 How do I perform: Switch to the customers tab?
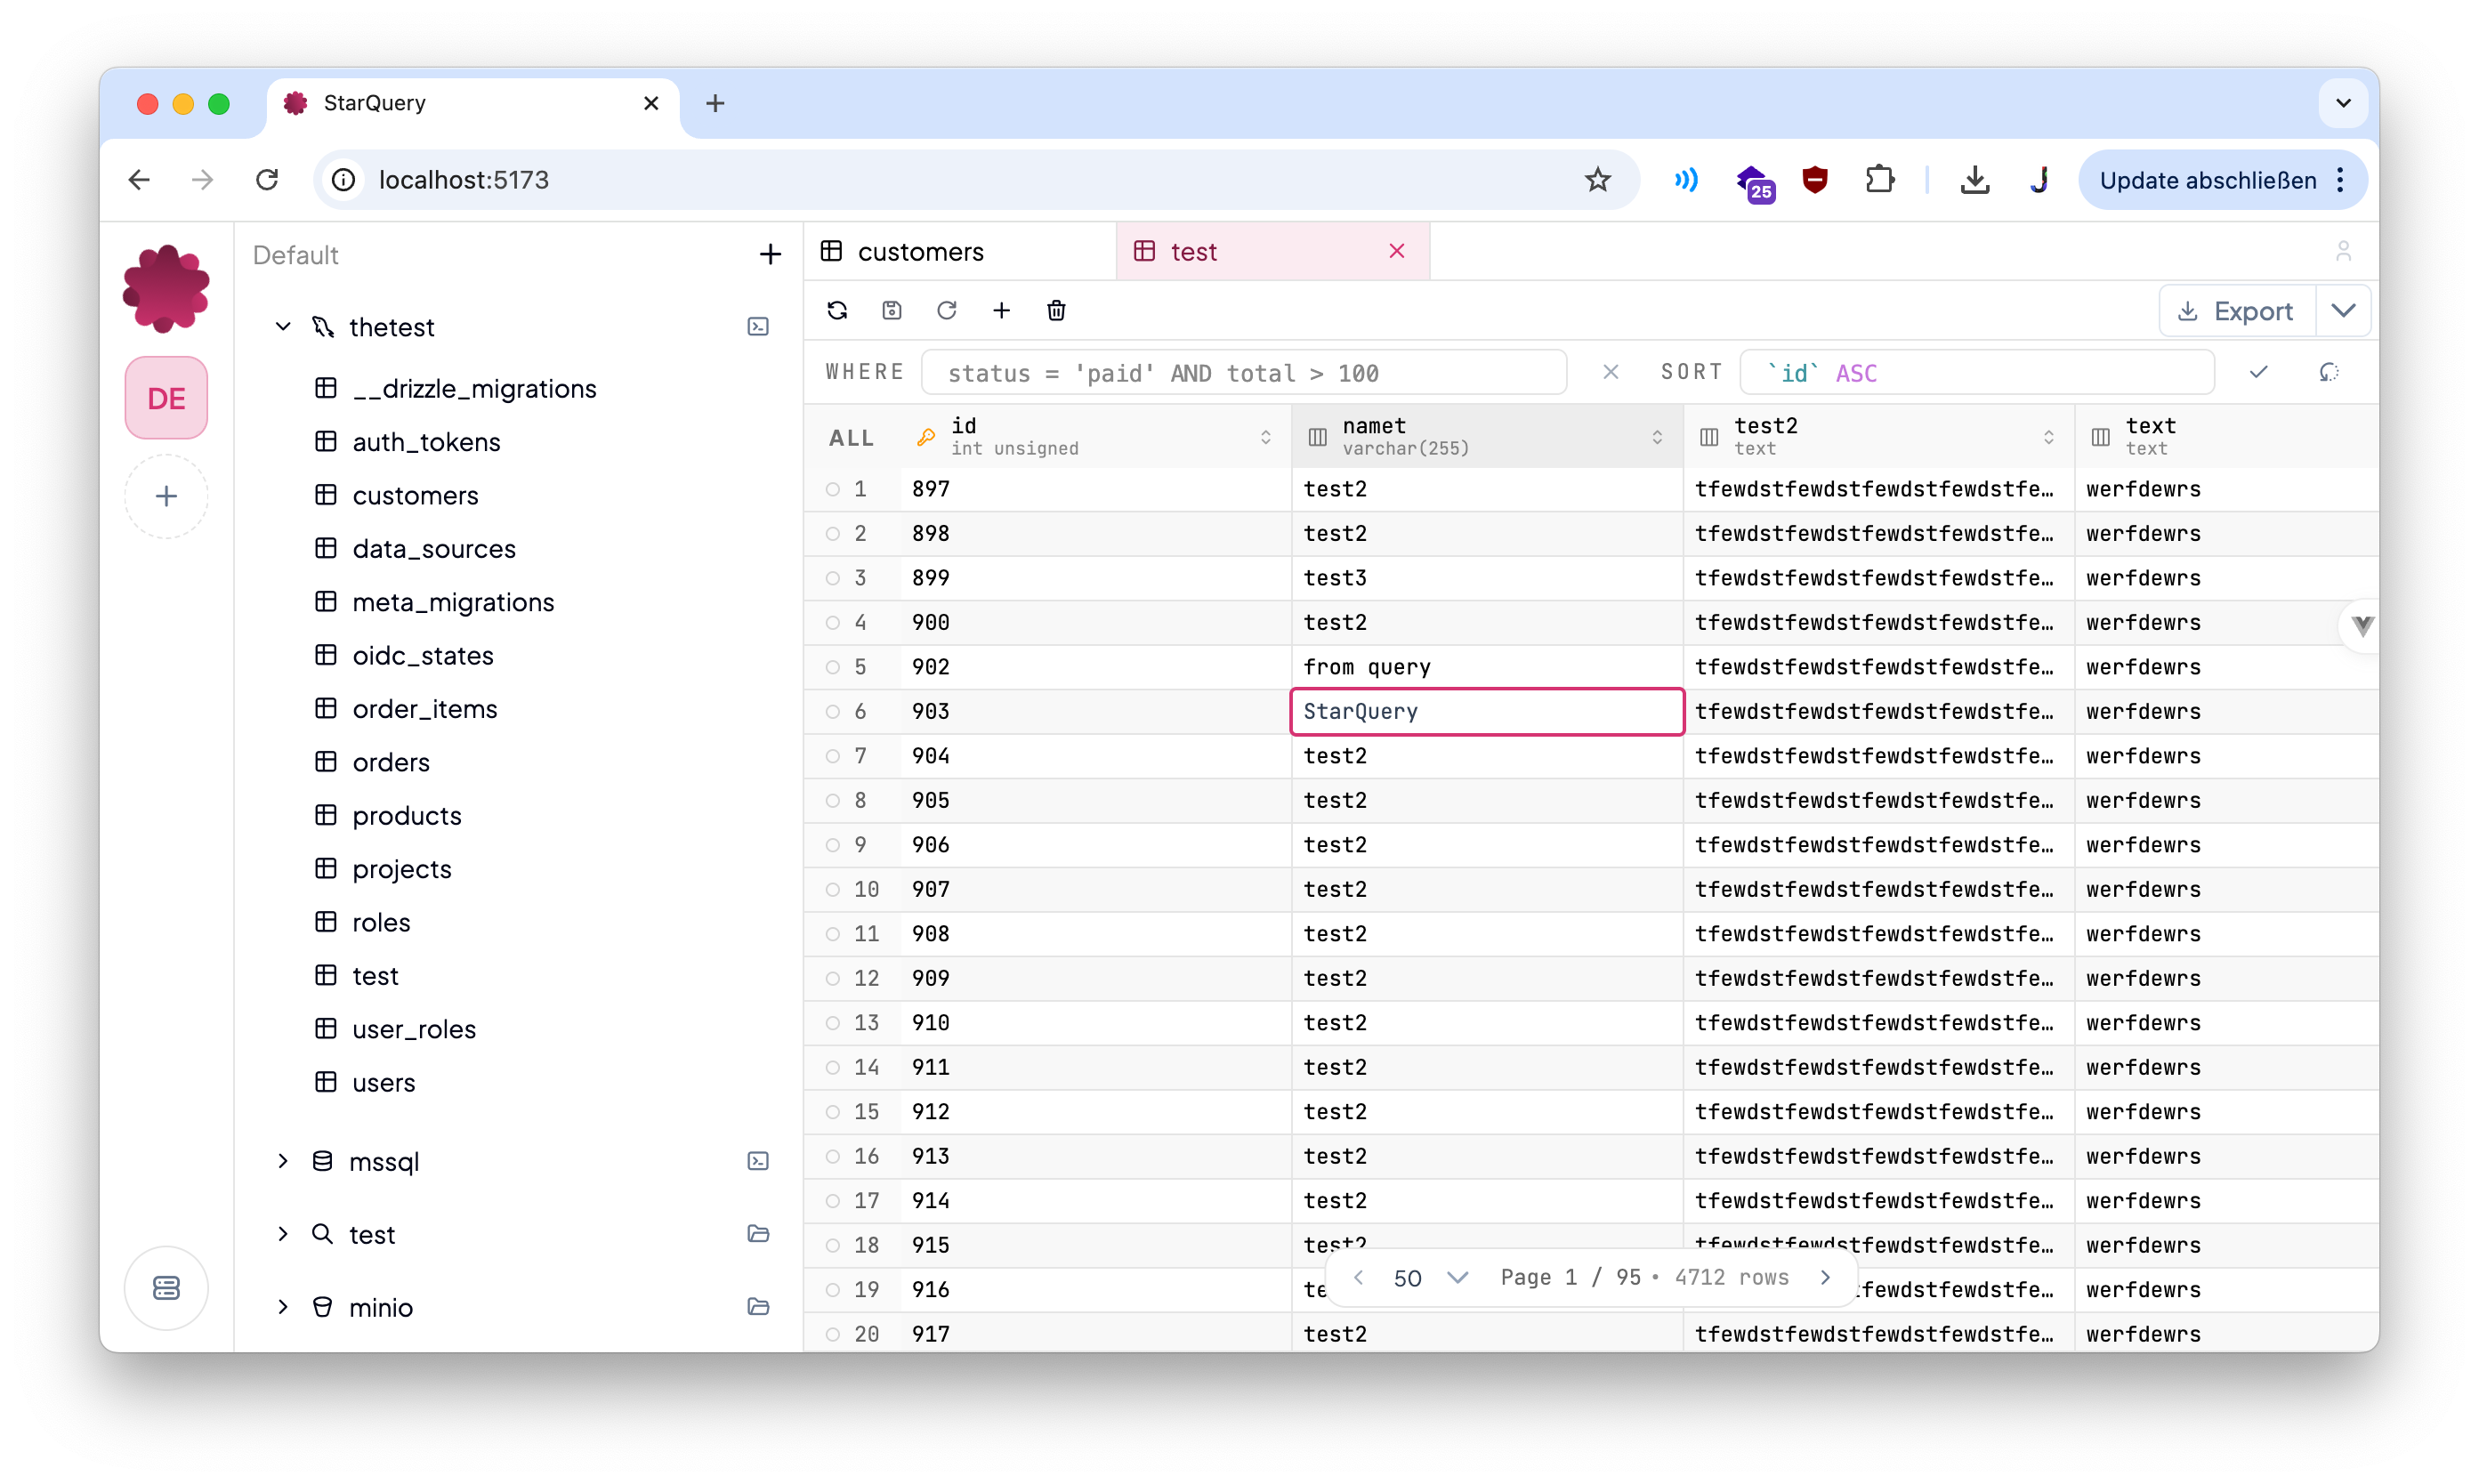coord(920,251)
